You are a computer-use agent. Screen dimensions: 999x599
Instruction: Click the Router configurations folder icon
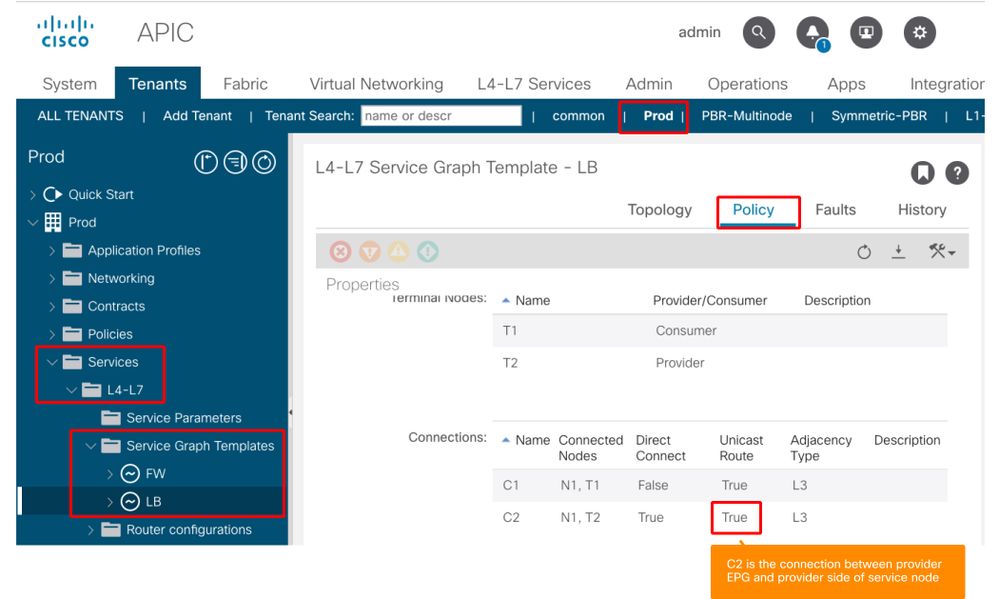click(x=111, y=530)
